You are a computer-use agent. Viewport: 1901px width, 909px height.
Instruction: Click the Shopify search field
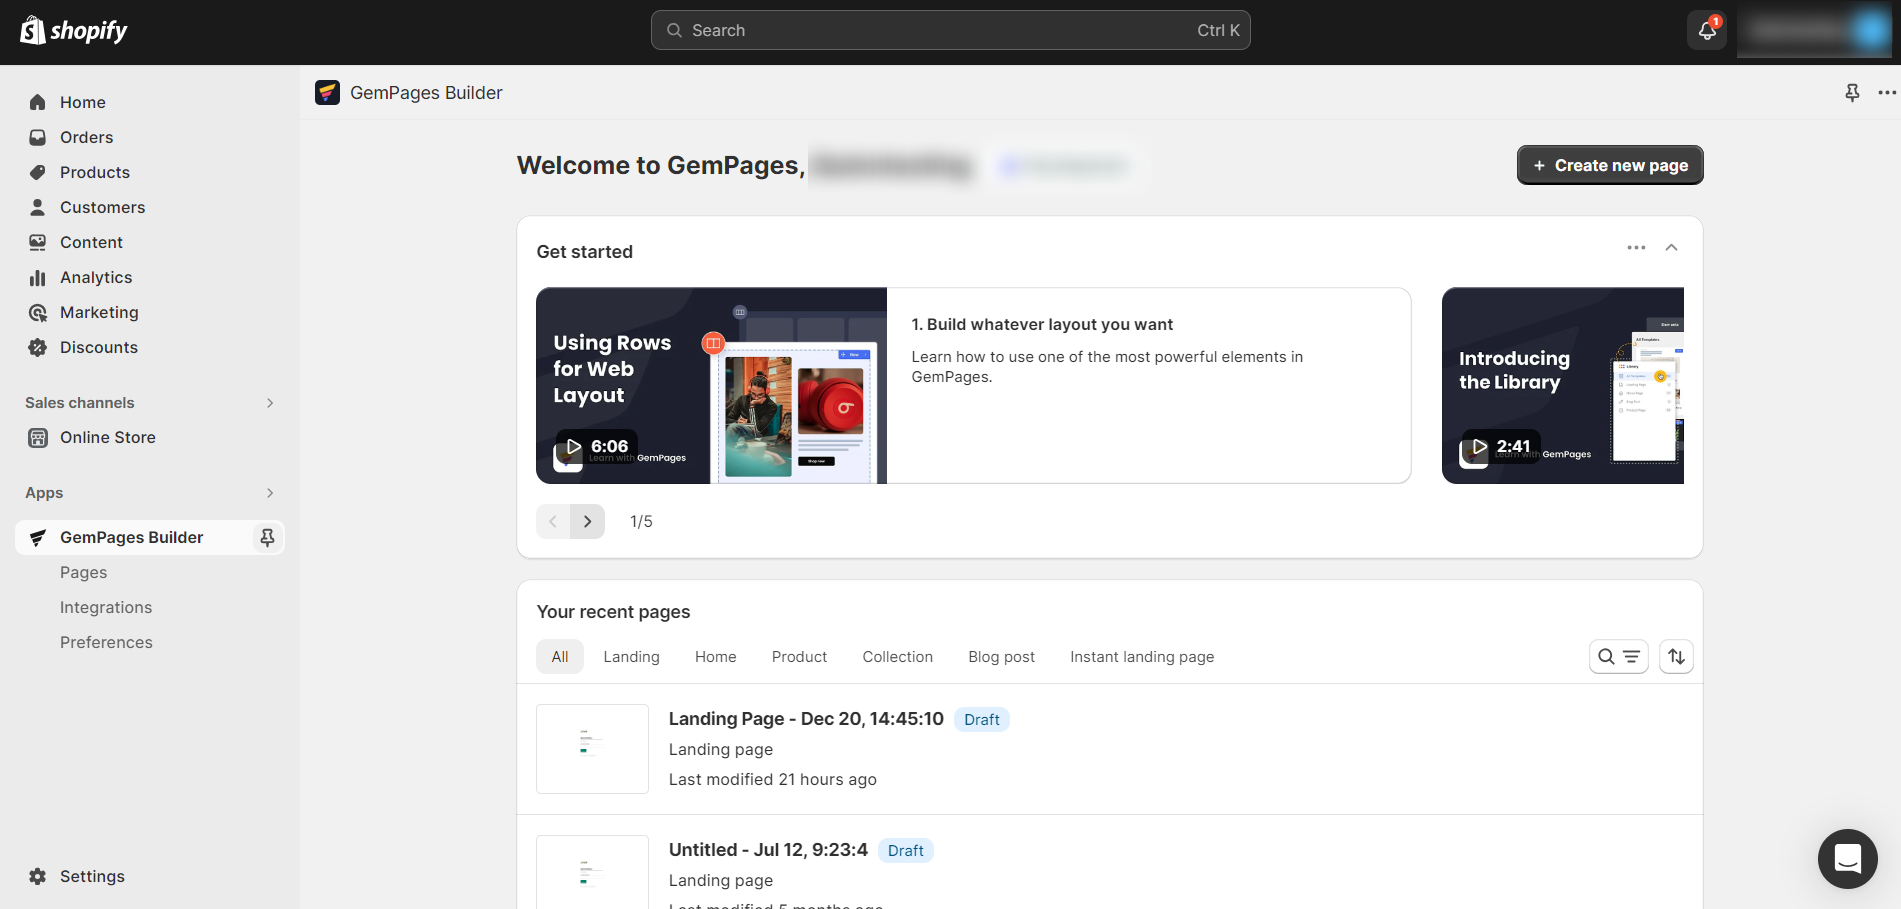pyautogui.click(x=950, y=30)
